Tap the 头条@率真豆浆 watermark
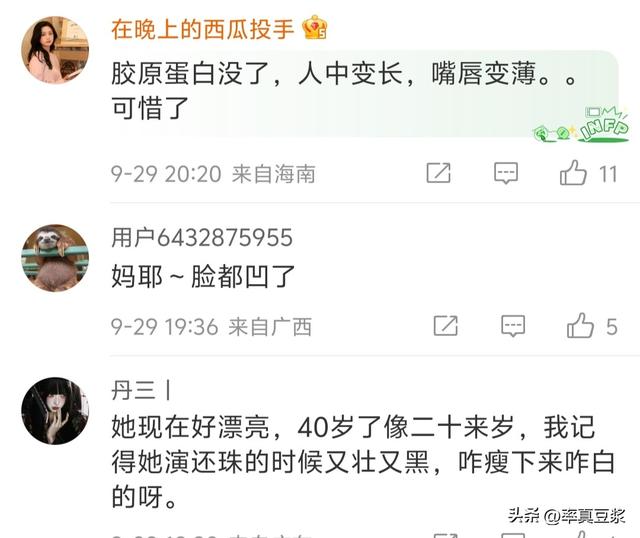640x538 pixels. (567, 516)
